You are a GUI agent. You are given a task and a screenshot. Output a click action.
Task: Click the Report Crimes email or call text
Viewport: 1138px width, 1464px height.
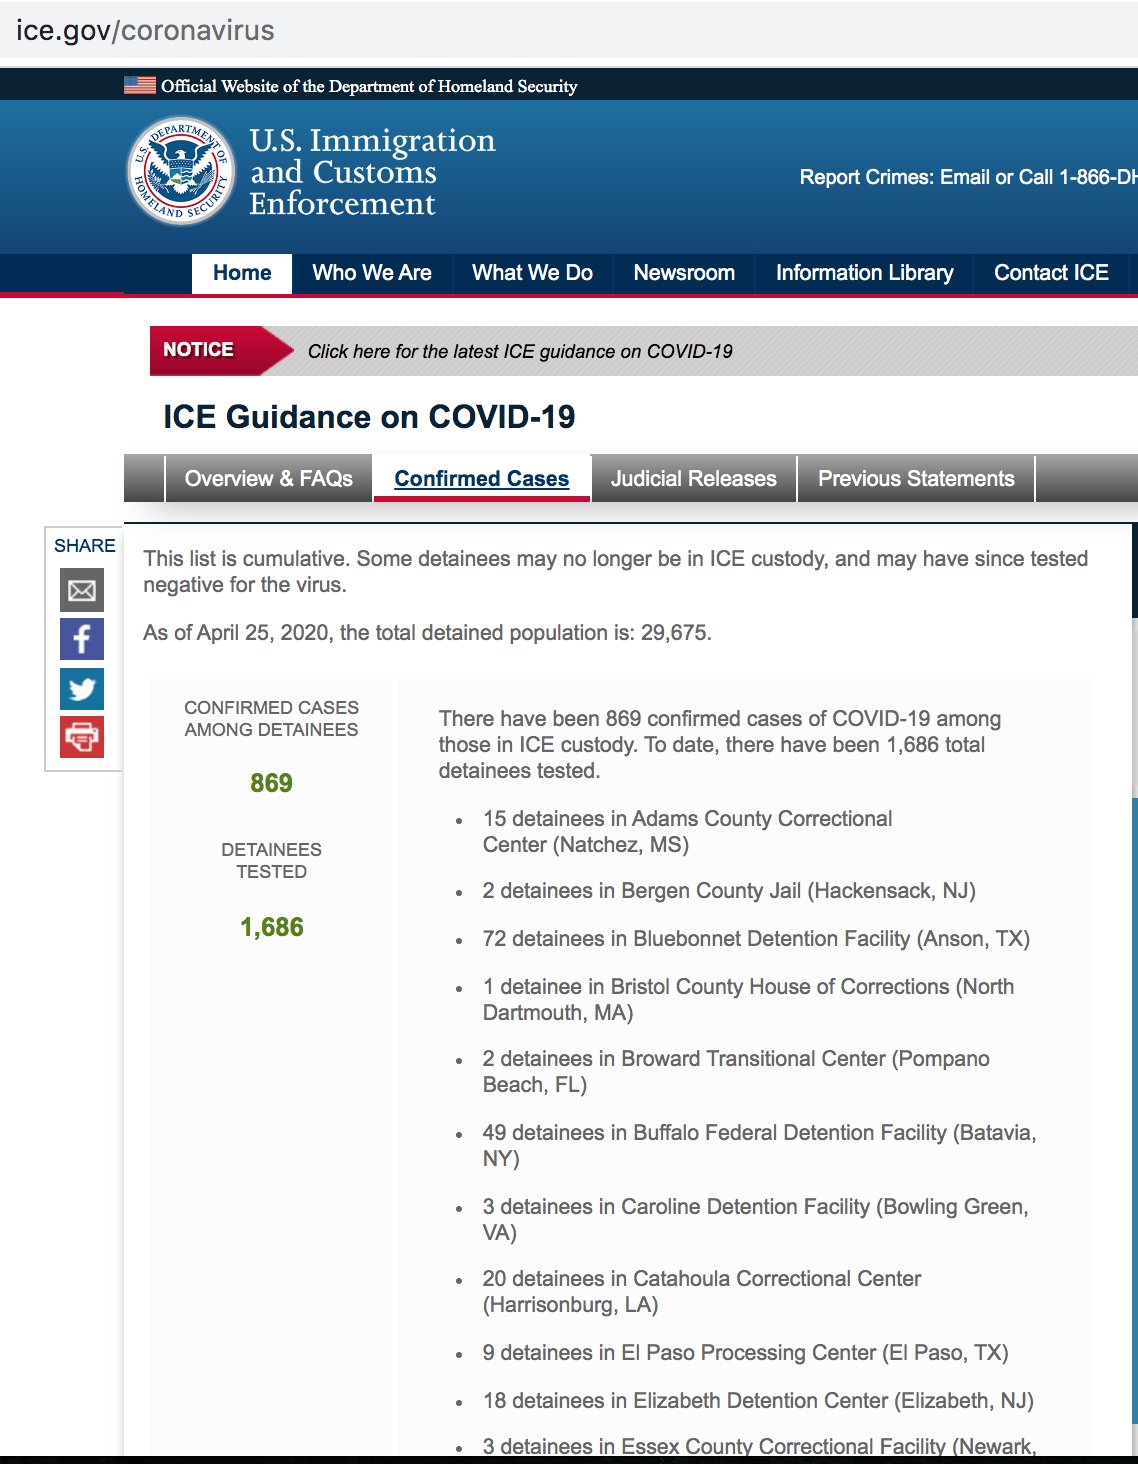(968, 177)
